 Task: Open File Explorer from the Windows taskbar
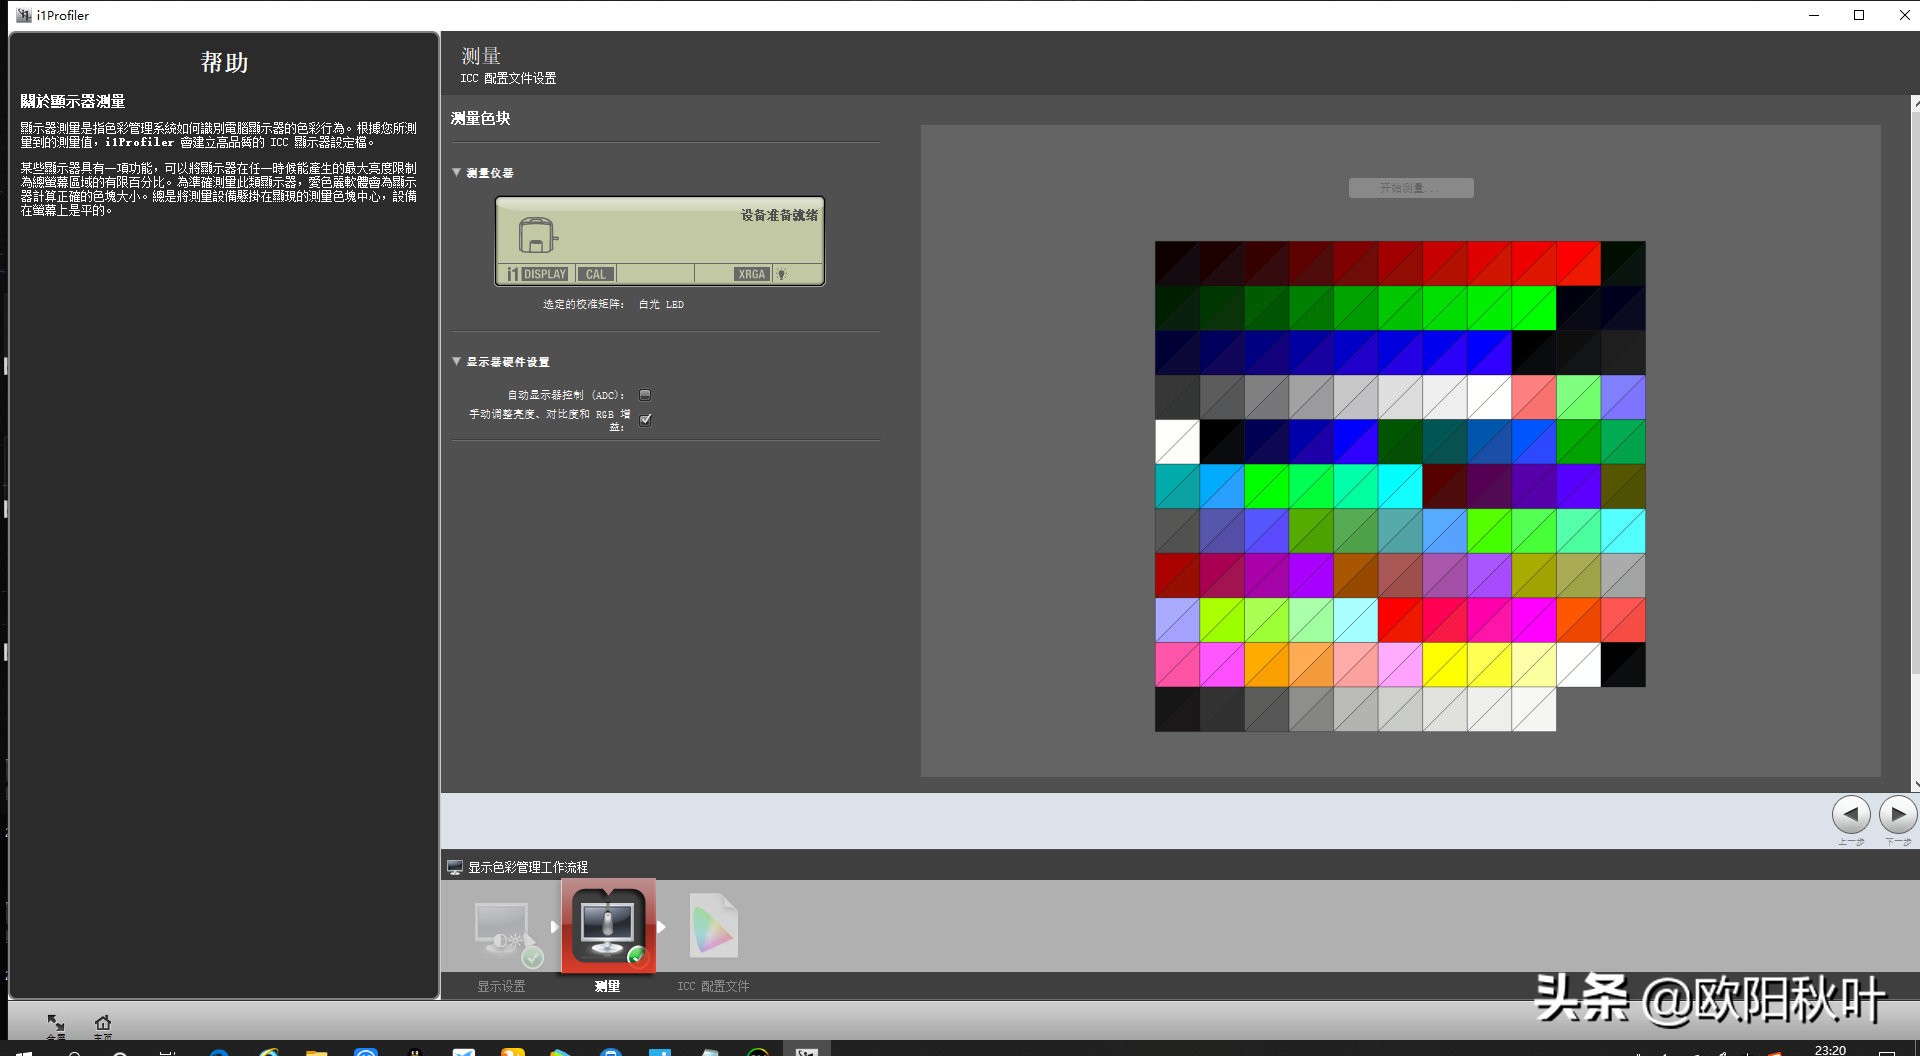tap(316, 1052)
